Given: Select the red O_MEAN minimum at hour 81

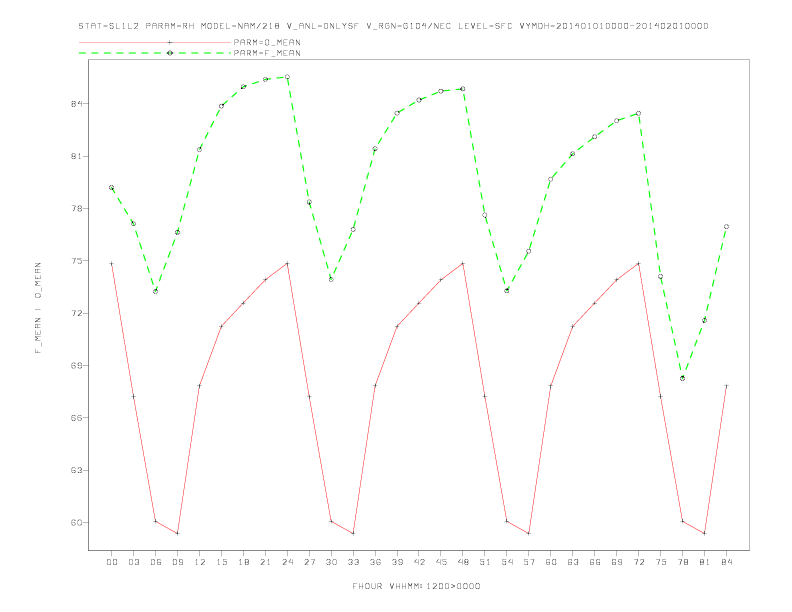Looking at the screenshot, I should point(705,533).
